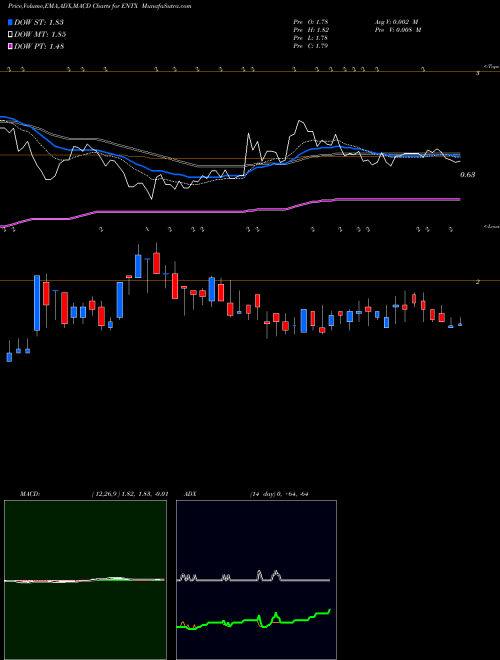Select the 'DOW MT: 1.83' legend label

click(x=40, y=35)
